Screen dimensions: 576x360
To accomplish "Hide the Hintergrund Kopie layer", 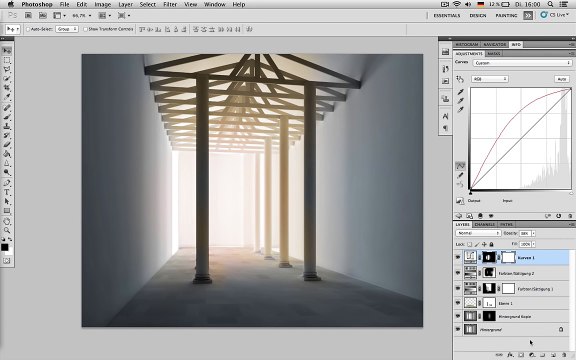I will click(458, 316).
